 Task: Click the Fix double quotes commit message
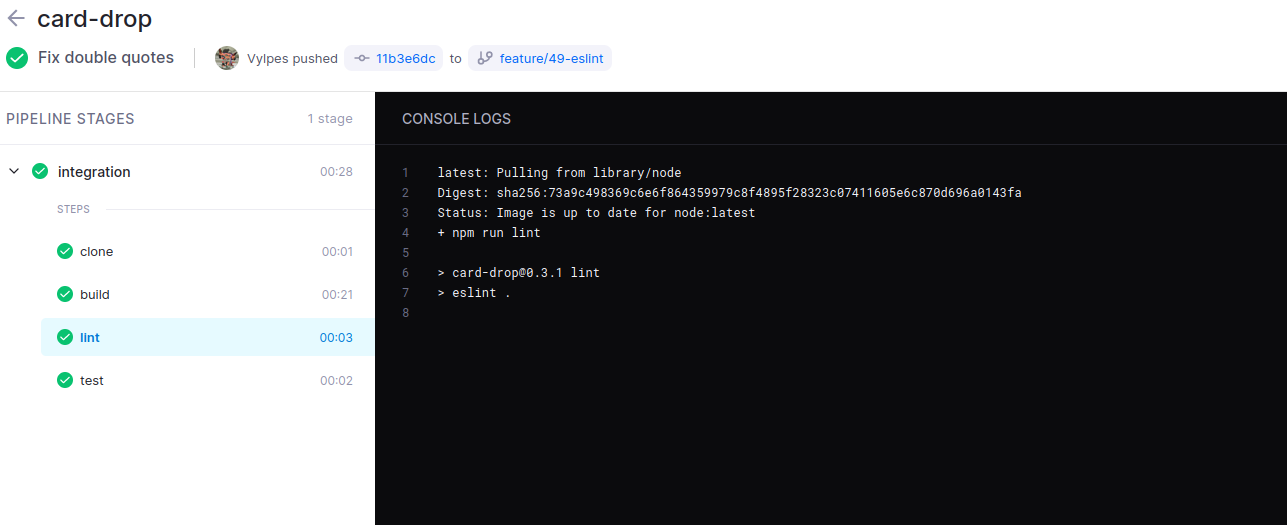click(106, 58)
